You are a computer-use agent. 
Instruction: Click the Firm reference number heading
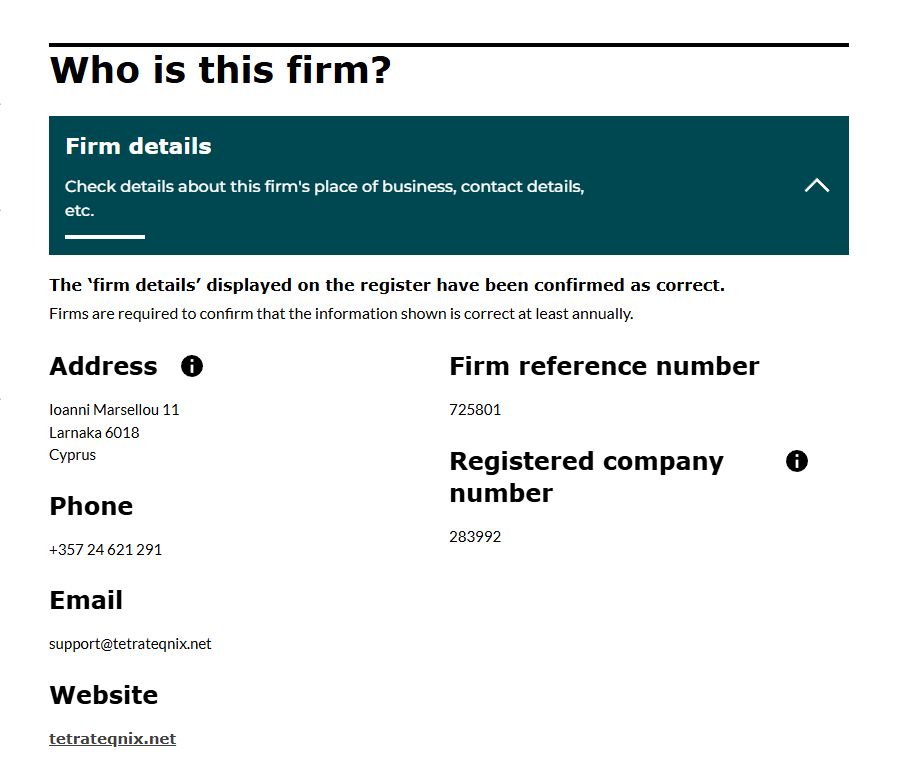coord(604,366)
